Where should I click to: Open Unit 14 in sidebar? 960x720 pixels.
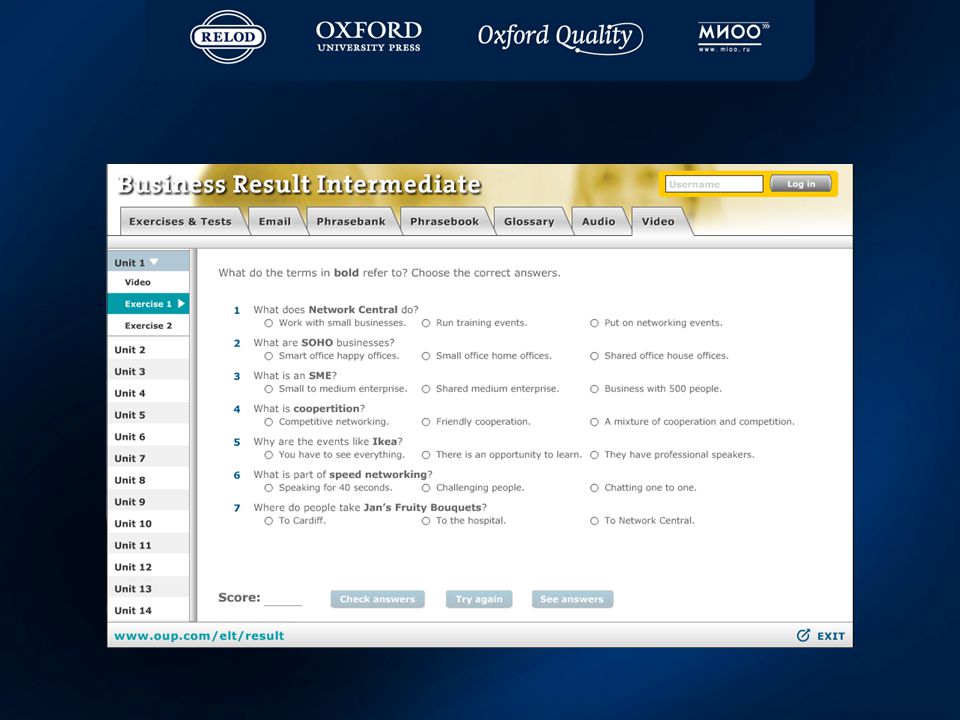tap(148, 610)
